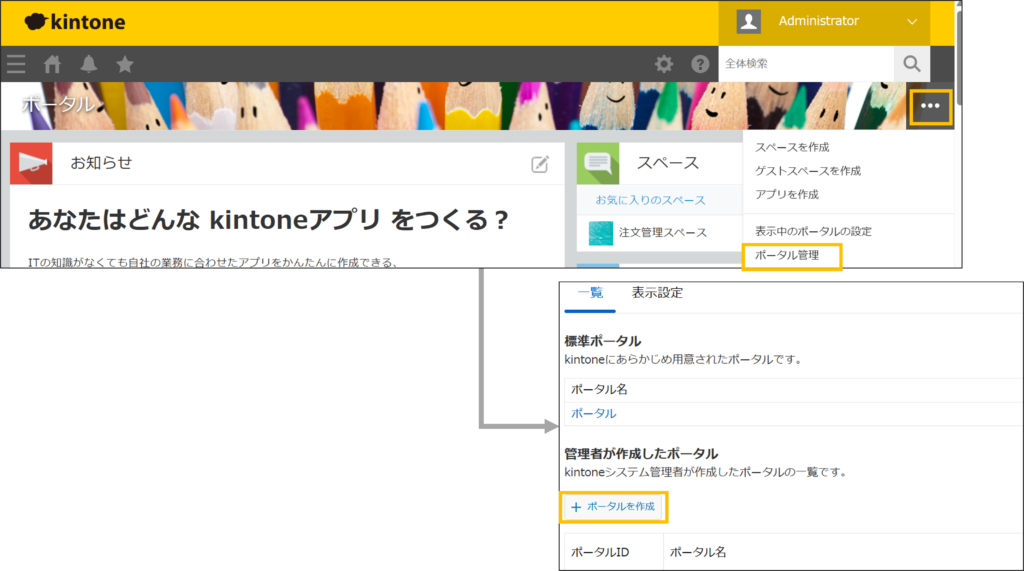The height and width of the screenshot is (571, 1024).
Task: Click the kintone logo
Action: coord(74,22)
